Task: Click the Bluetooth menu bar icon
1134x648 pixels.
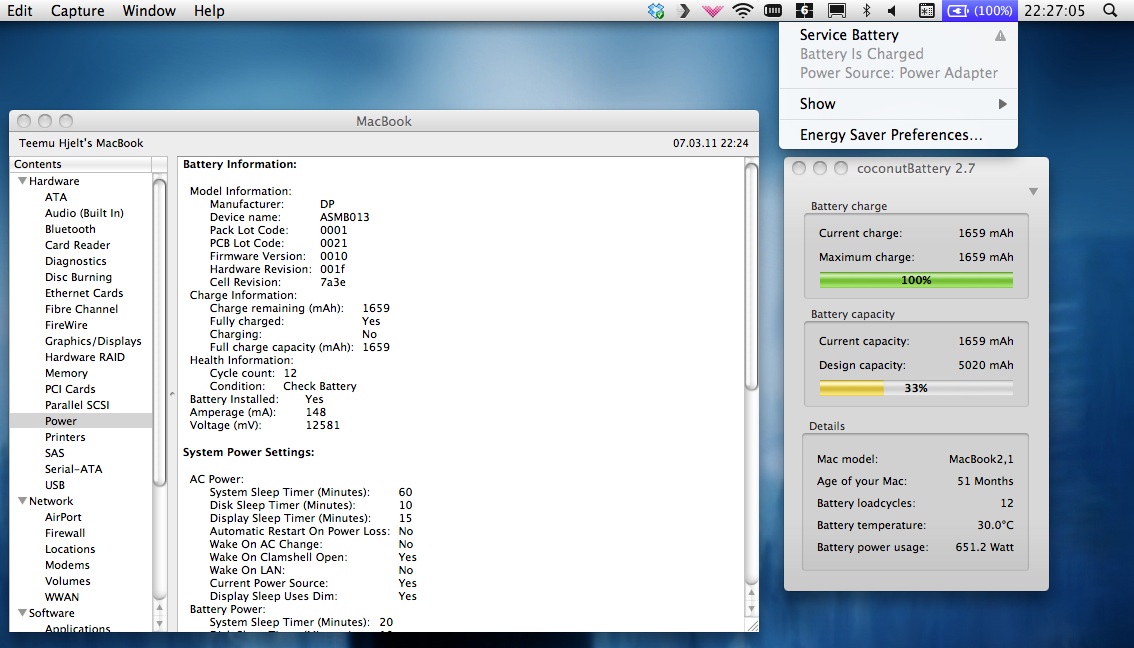Action: 867,11
